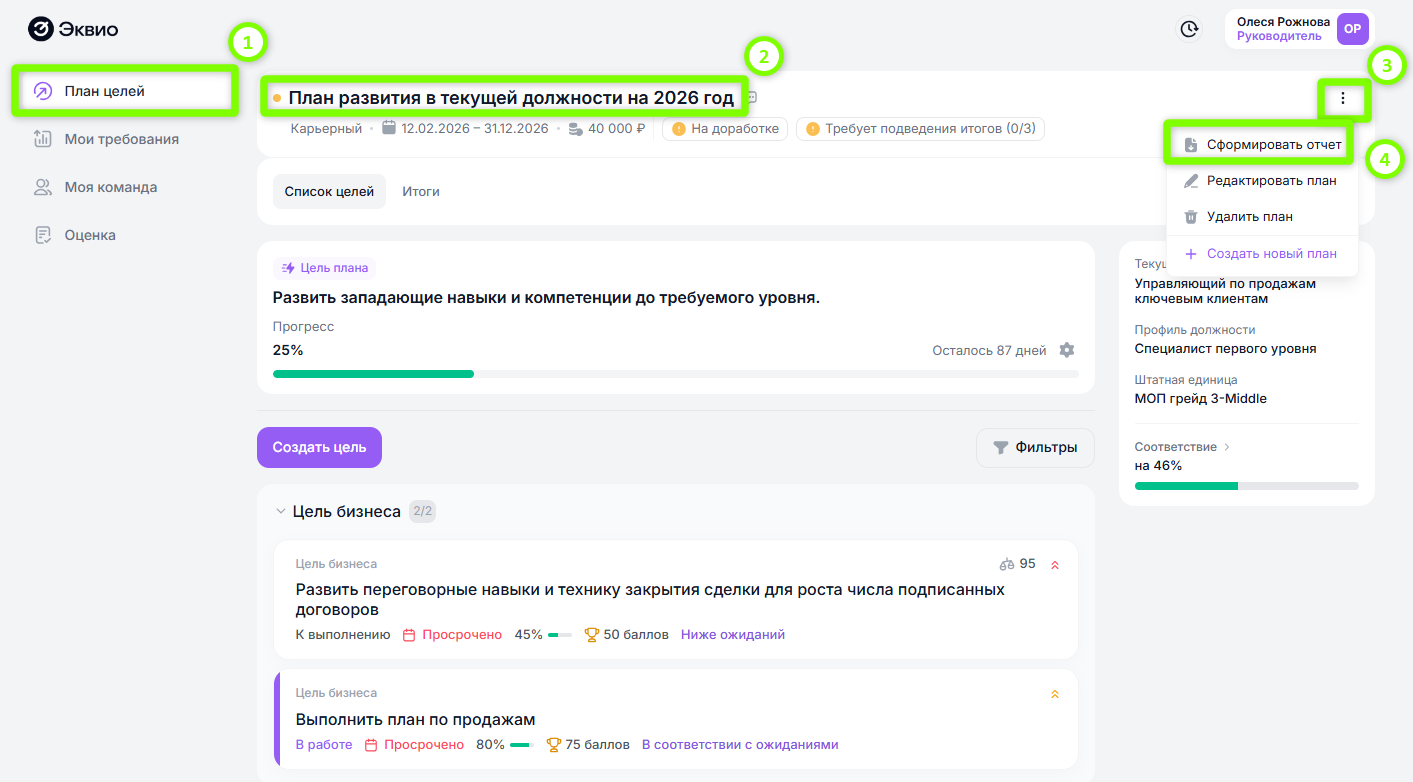This screenshot has width=1413, height=782.
Task: Choose Редактировать план in the menu
Action: 1262,181
